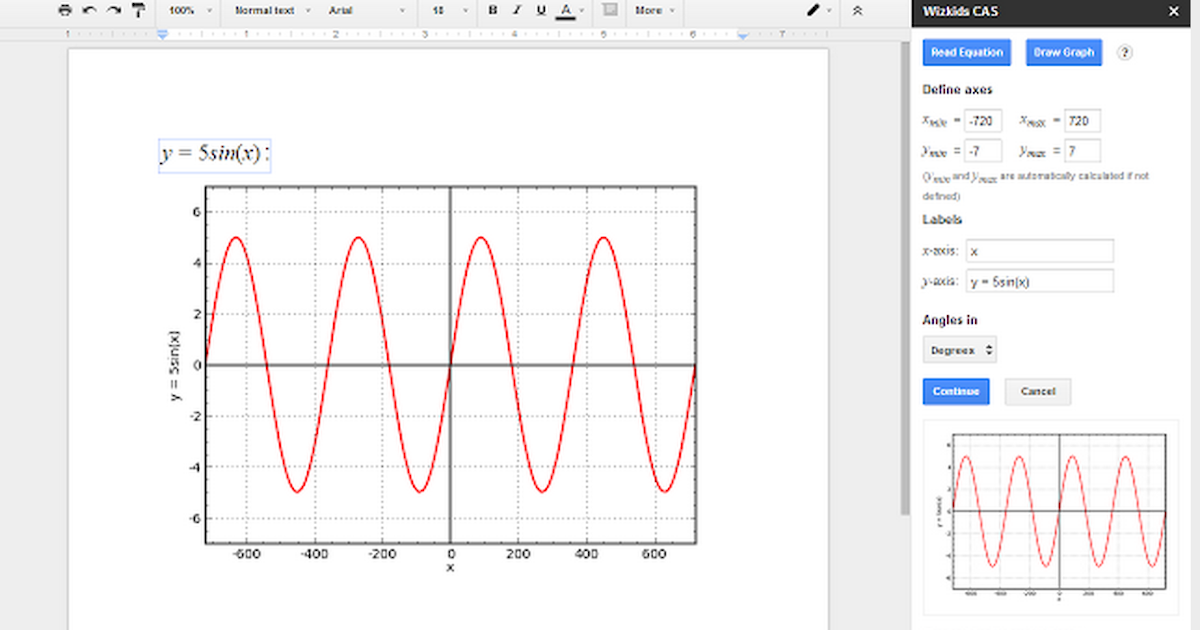Toggle Underline formatting

[541, 10]
